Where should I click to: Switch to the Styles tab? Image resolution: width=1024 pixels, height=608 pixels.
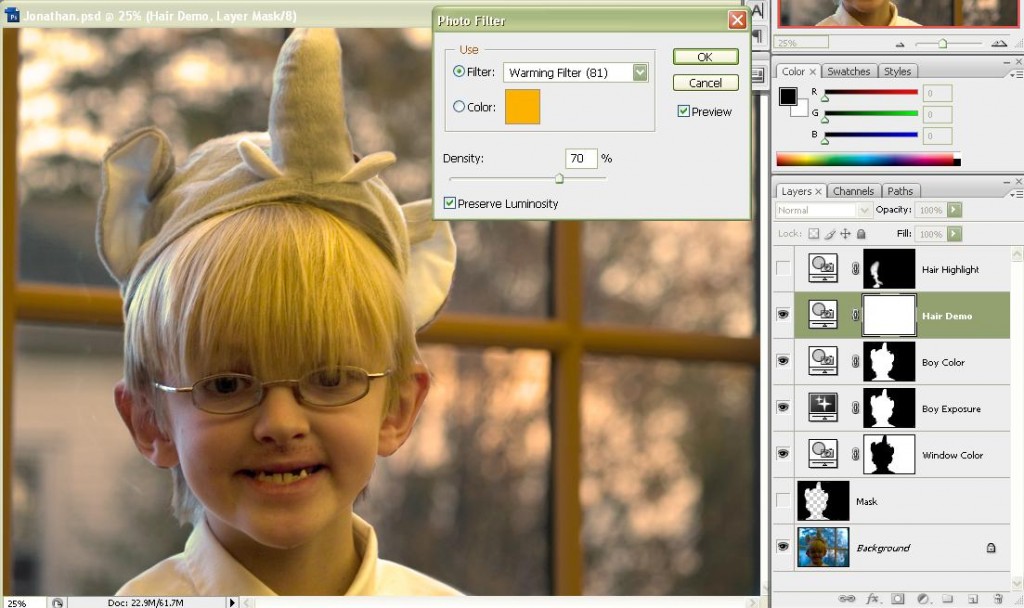tap(897, 72)
